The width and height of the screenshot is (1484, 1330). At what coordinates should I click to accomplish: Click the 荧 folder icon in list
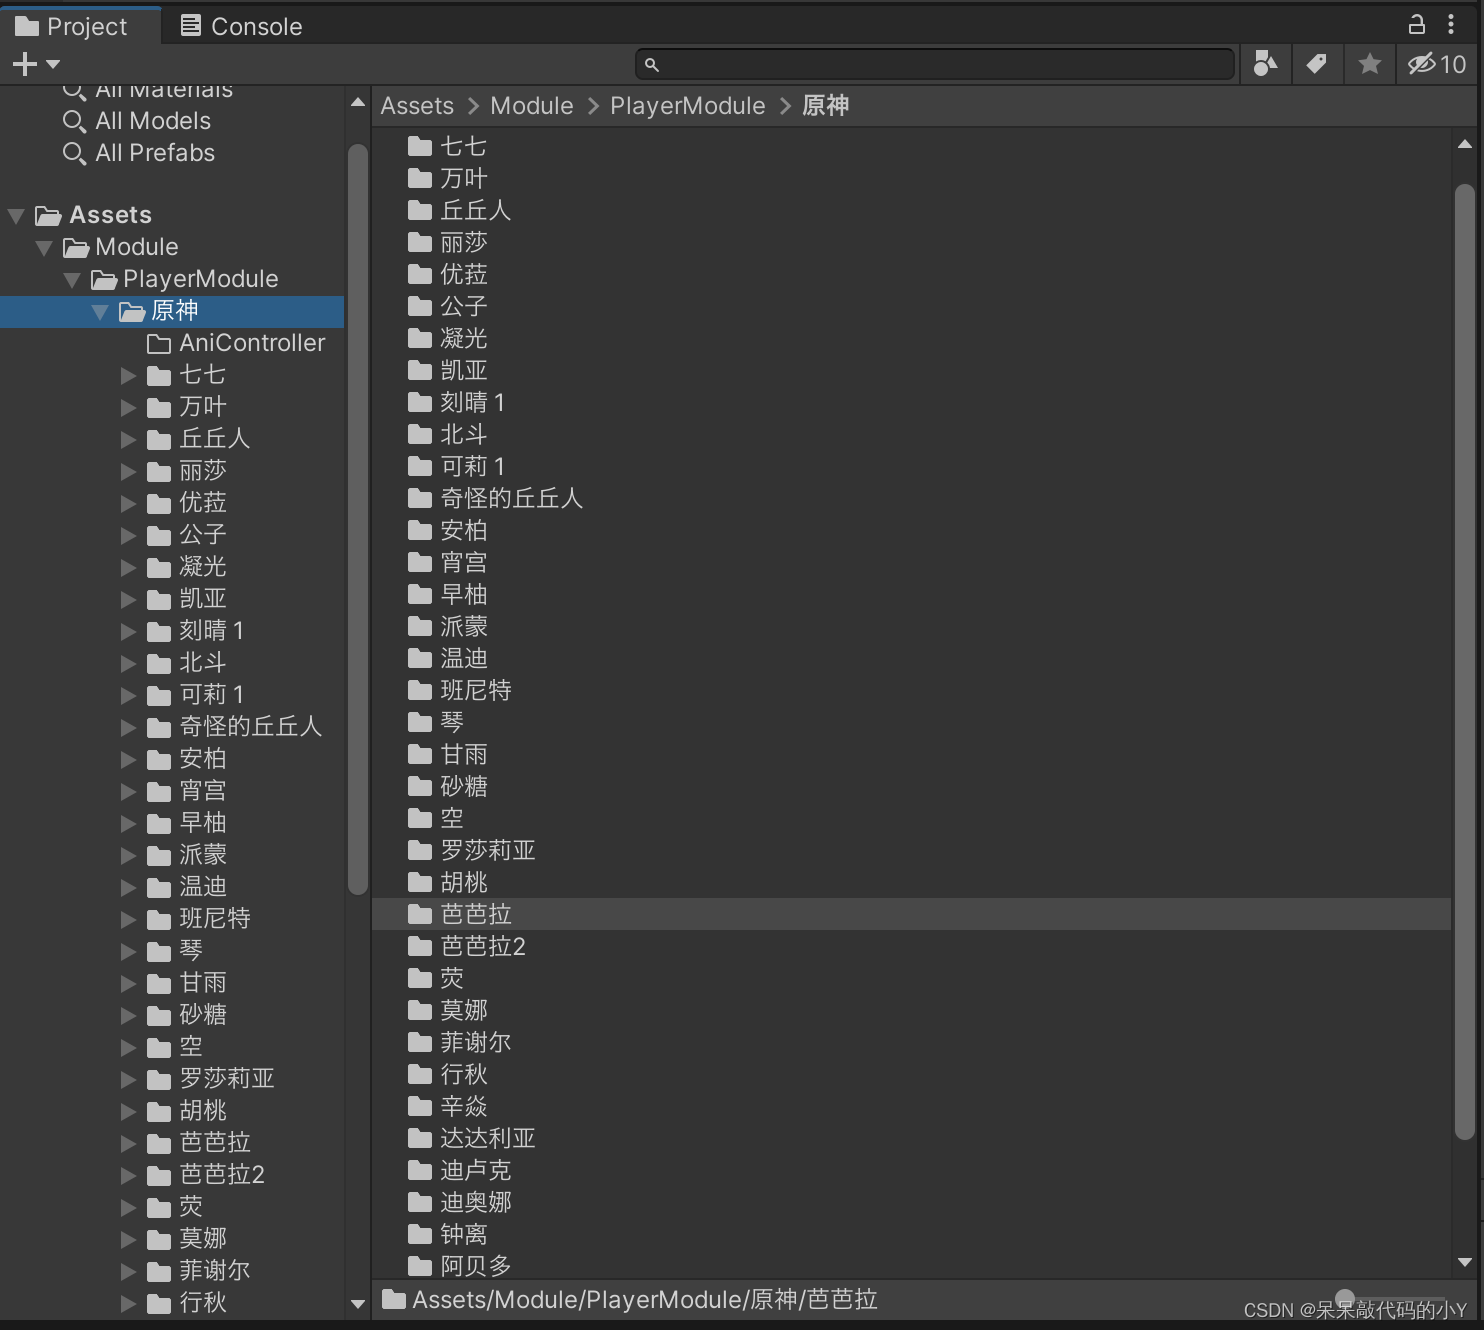420,979
